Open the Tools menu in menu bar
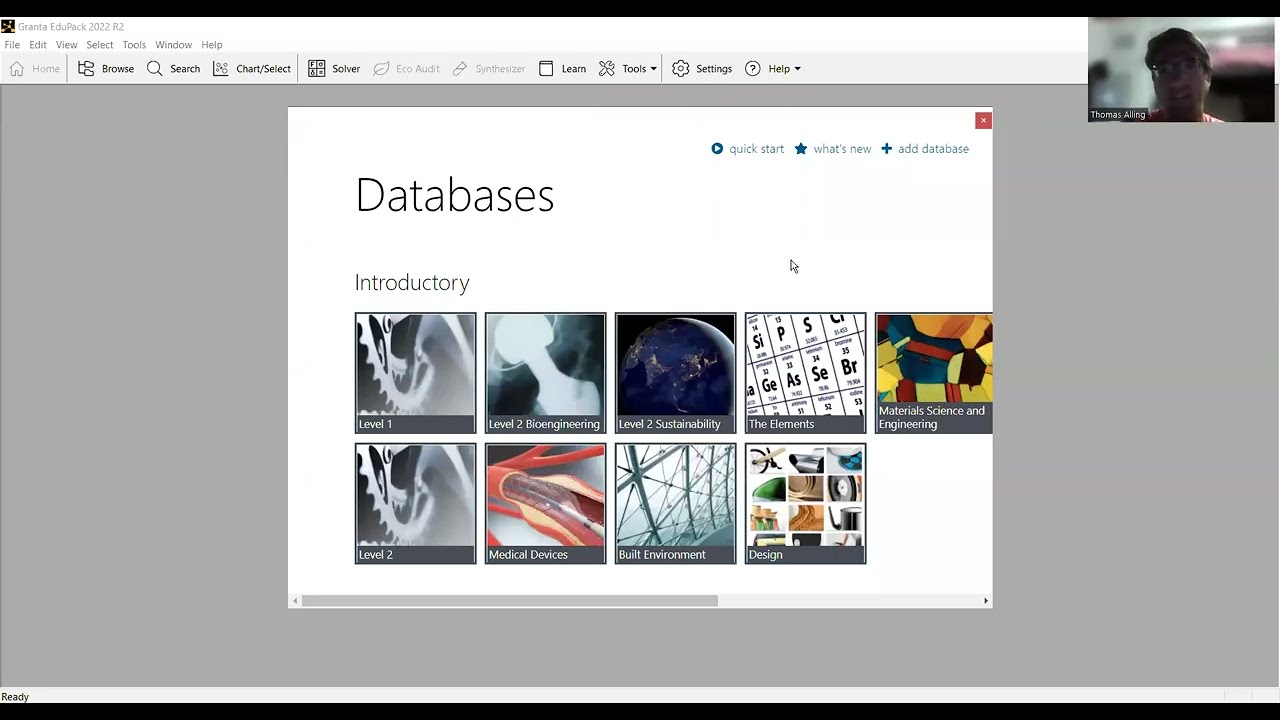Screen dimensions: 1280x720 pyautogui.click(x=134, y=45)
